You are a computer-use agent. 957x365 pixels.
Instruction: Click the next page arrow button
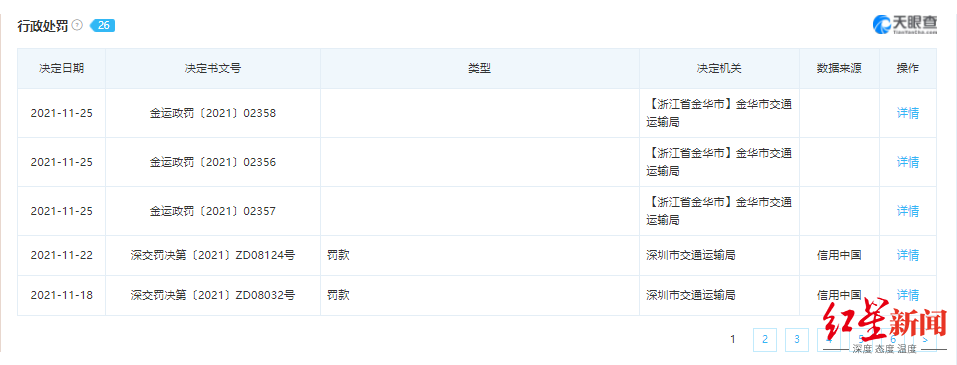pos(925,340)
